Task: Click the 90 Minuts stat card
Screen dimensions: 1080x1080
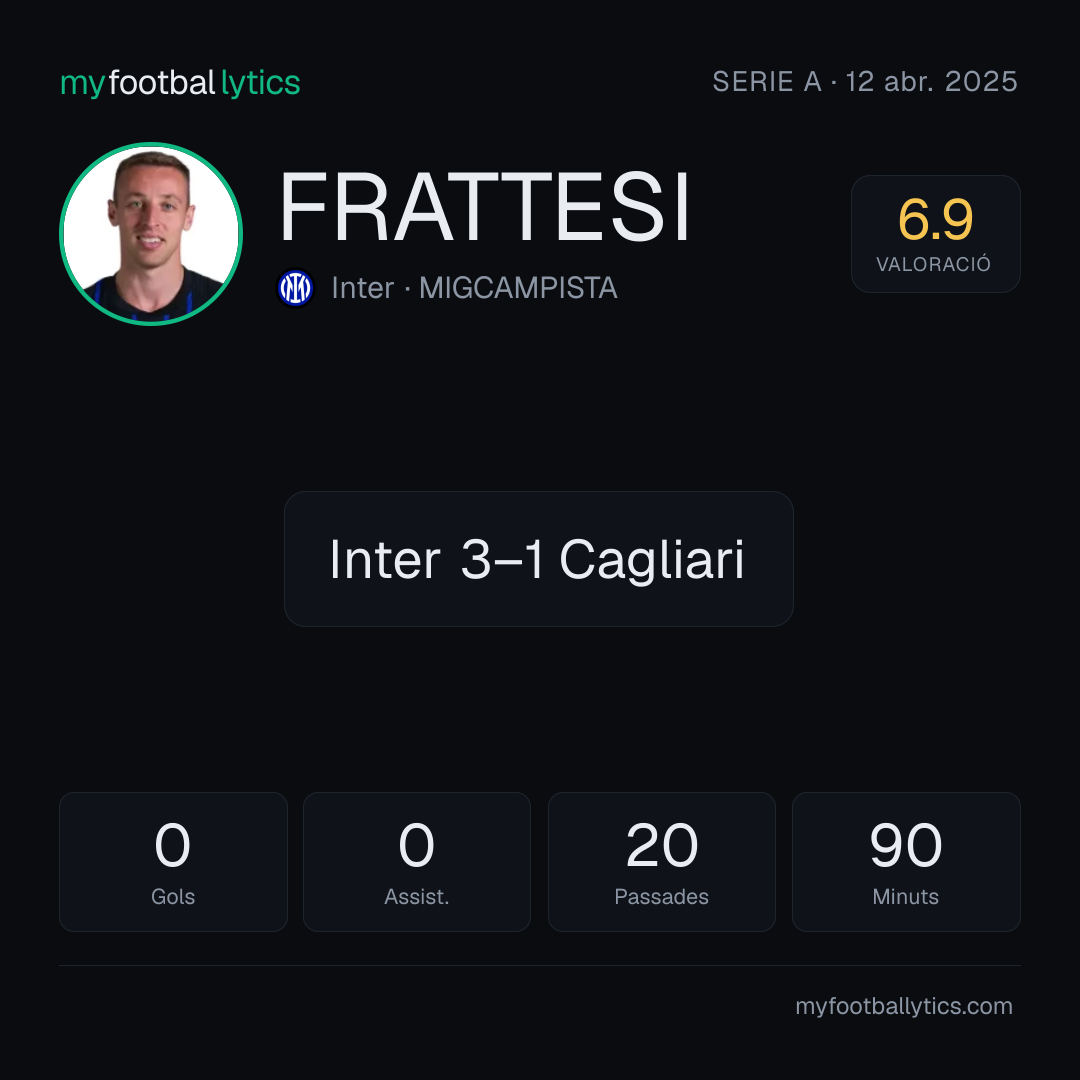Action: pyautogui.click(x=906, y=862)
